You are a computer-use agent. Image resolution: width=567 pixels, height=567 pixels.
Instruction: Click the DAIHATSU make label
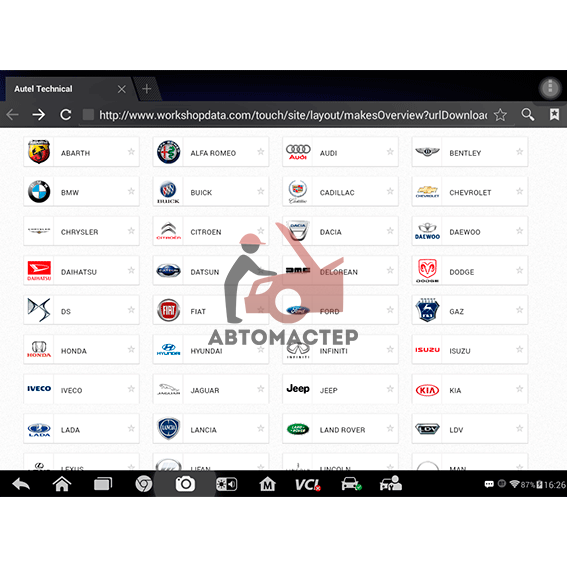79,272
